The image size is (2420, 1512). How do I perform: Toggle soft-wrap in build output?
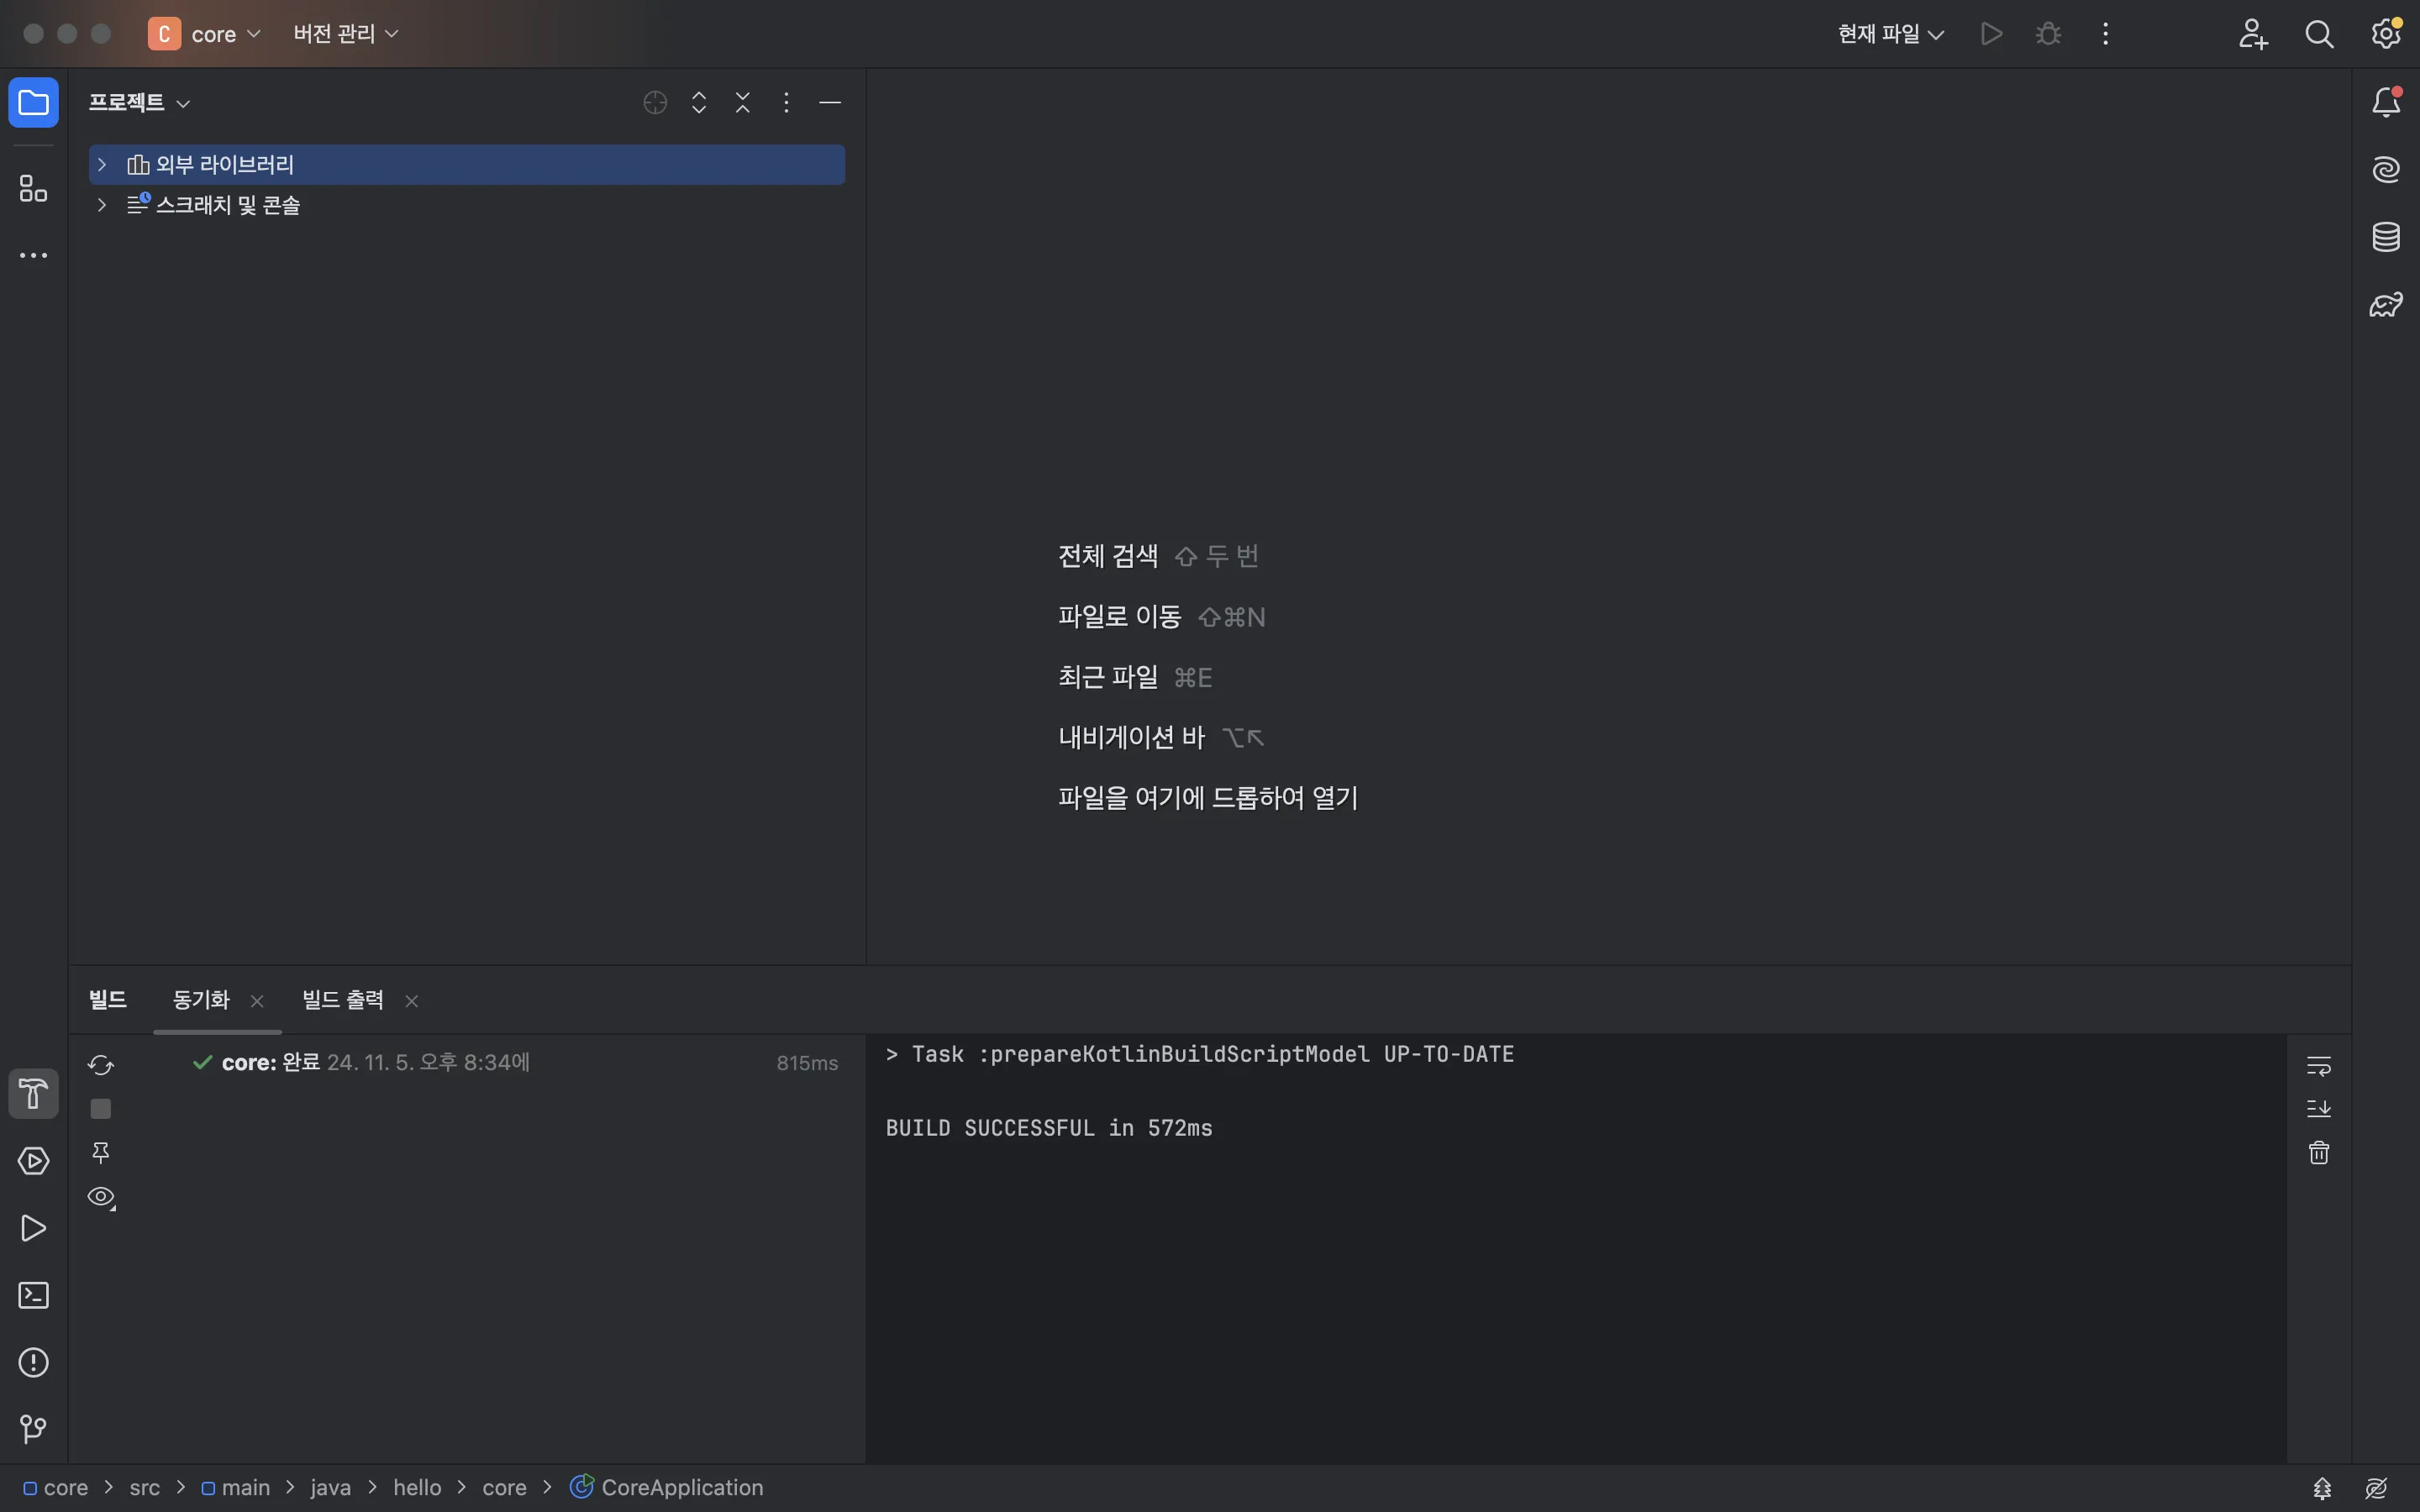tap(2318, 1065)
